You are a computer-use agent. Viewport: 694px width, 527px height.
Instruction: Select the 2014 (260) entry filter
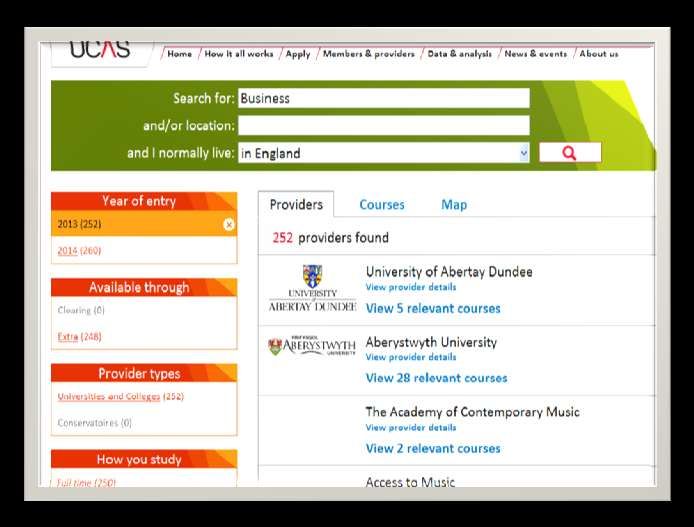point(79,250)
